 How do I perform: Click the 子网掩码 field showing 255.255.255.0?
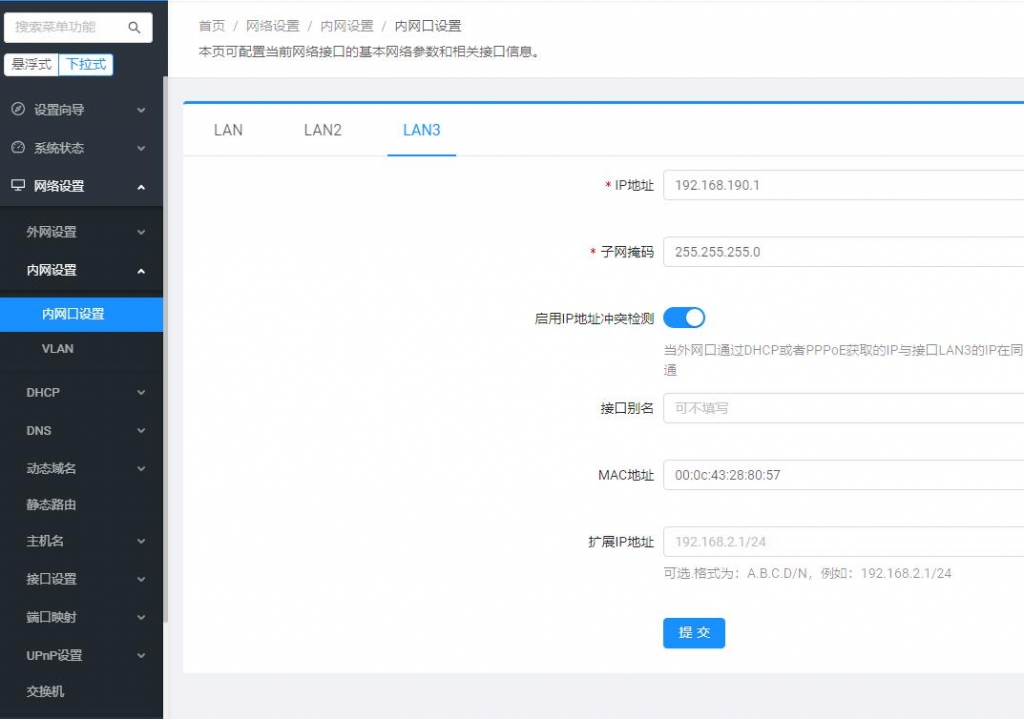[x=844, y=251]
